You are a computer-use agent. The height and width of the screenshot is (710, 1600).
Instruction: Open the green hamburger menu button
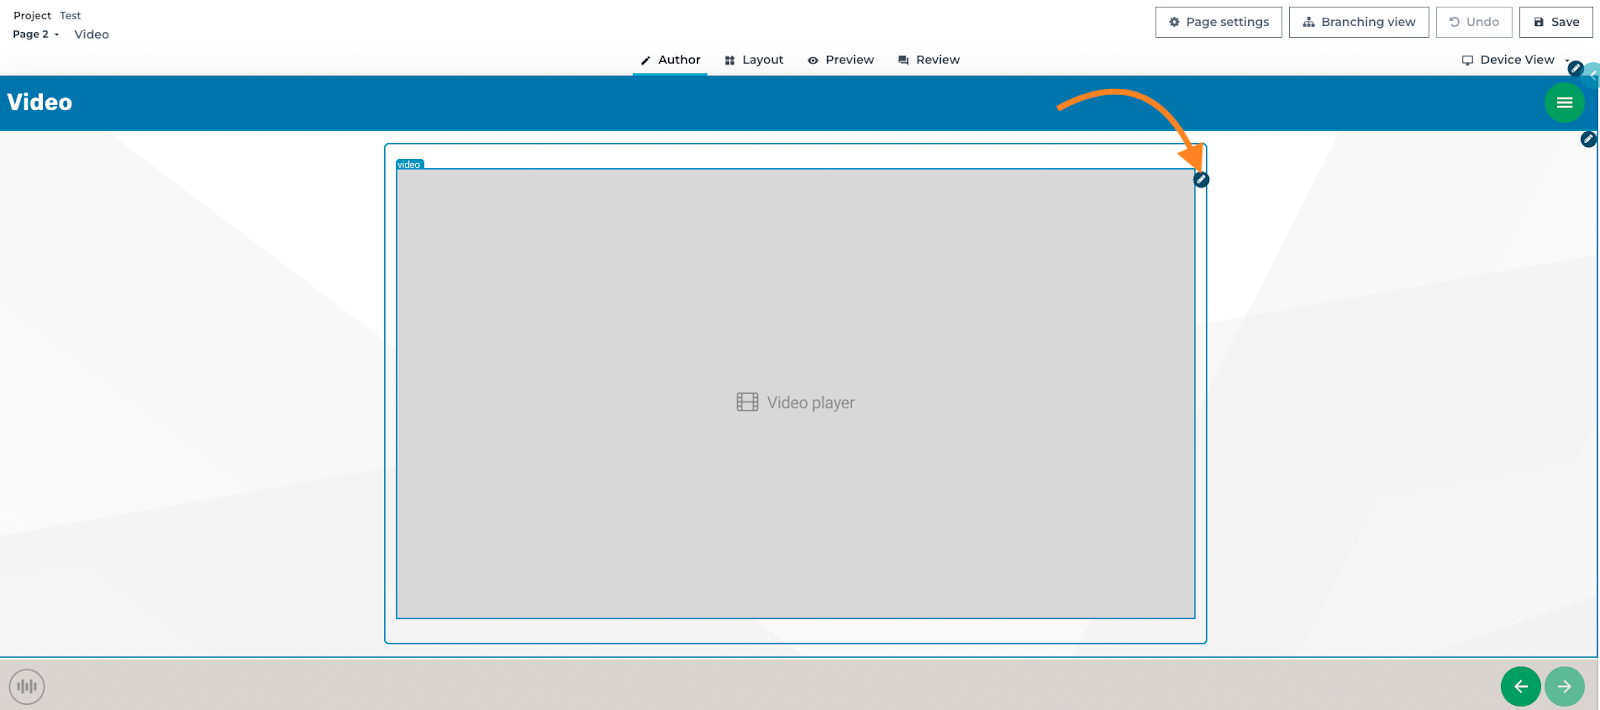click(1564, 102)
